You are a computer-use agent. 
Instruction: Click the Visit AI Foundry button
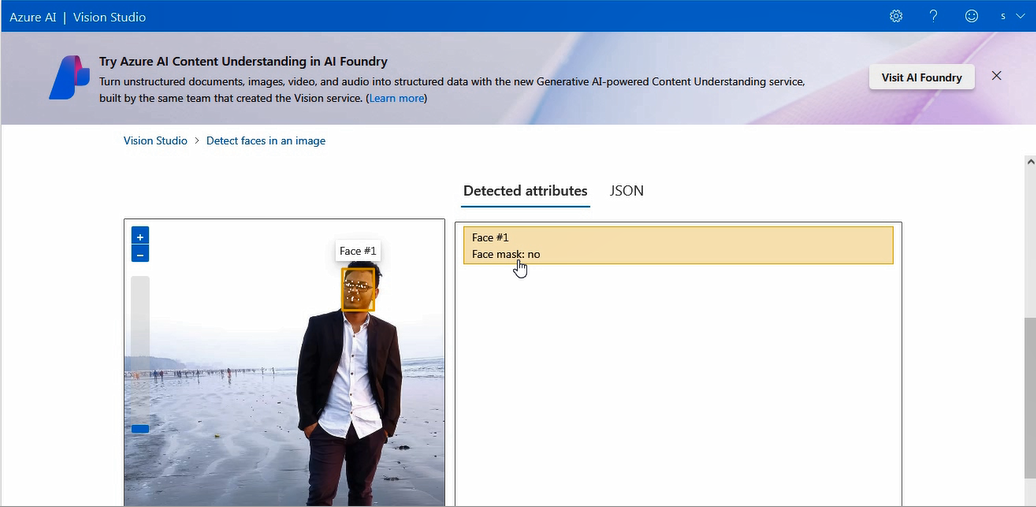tap(922, 77)
